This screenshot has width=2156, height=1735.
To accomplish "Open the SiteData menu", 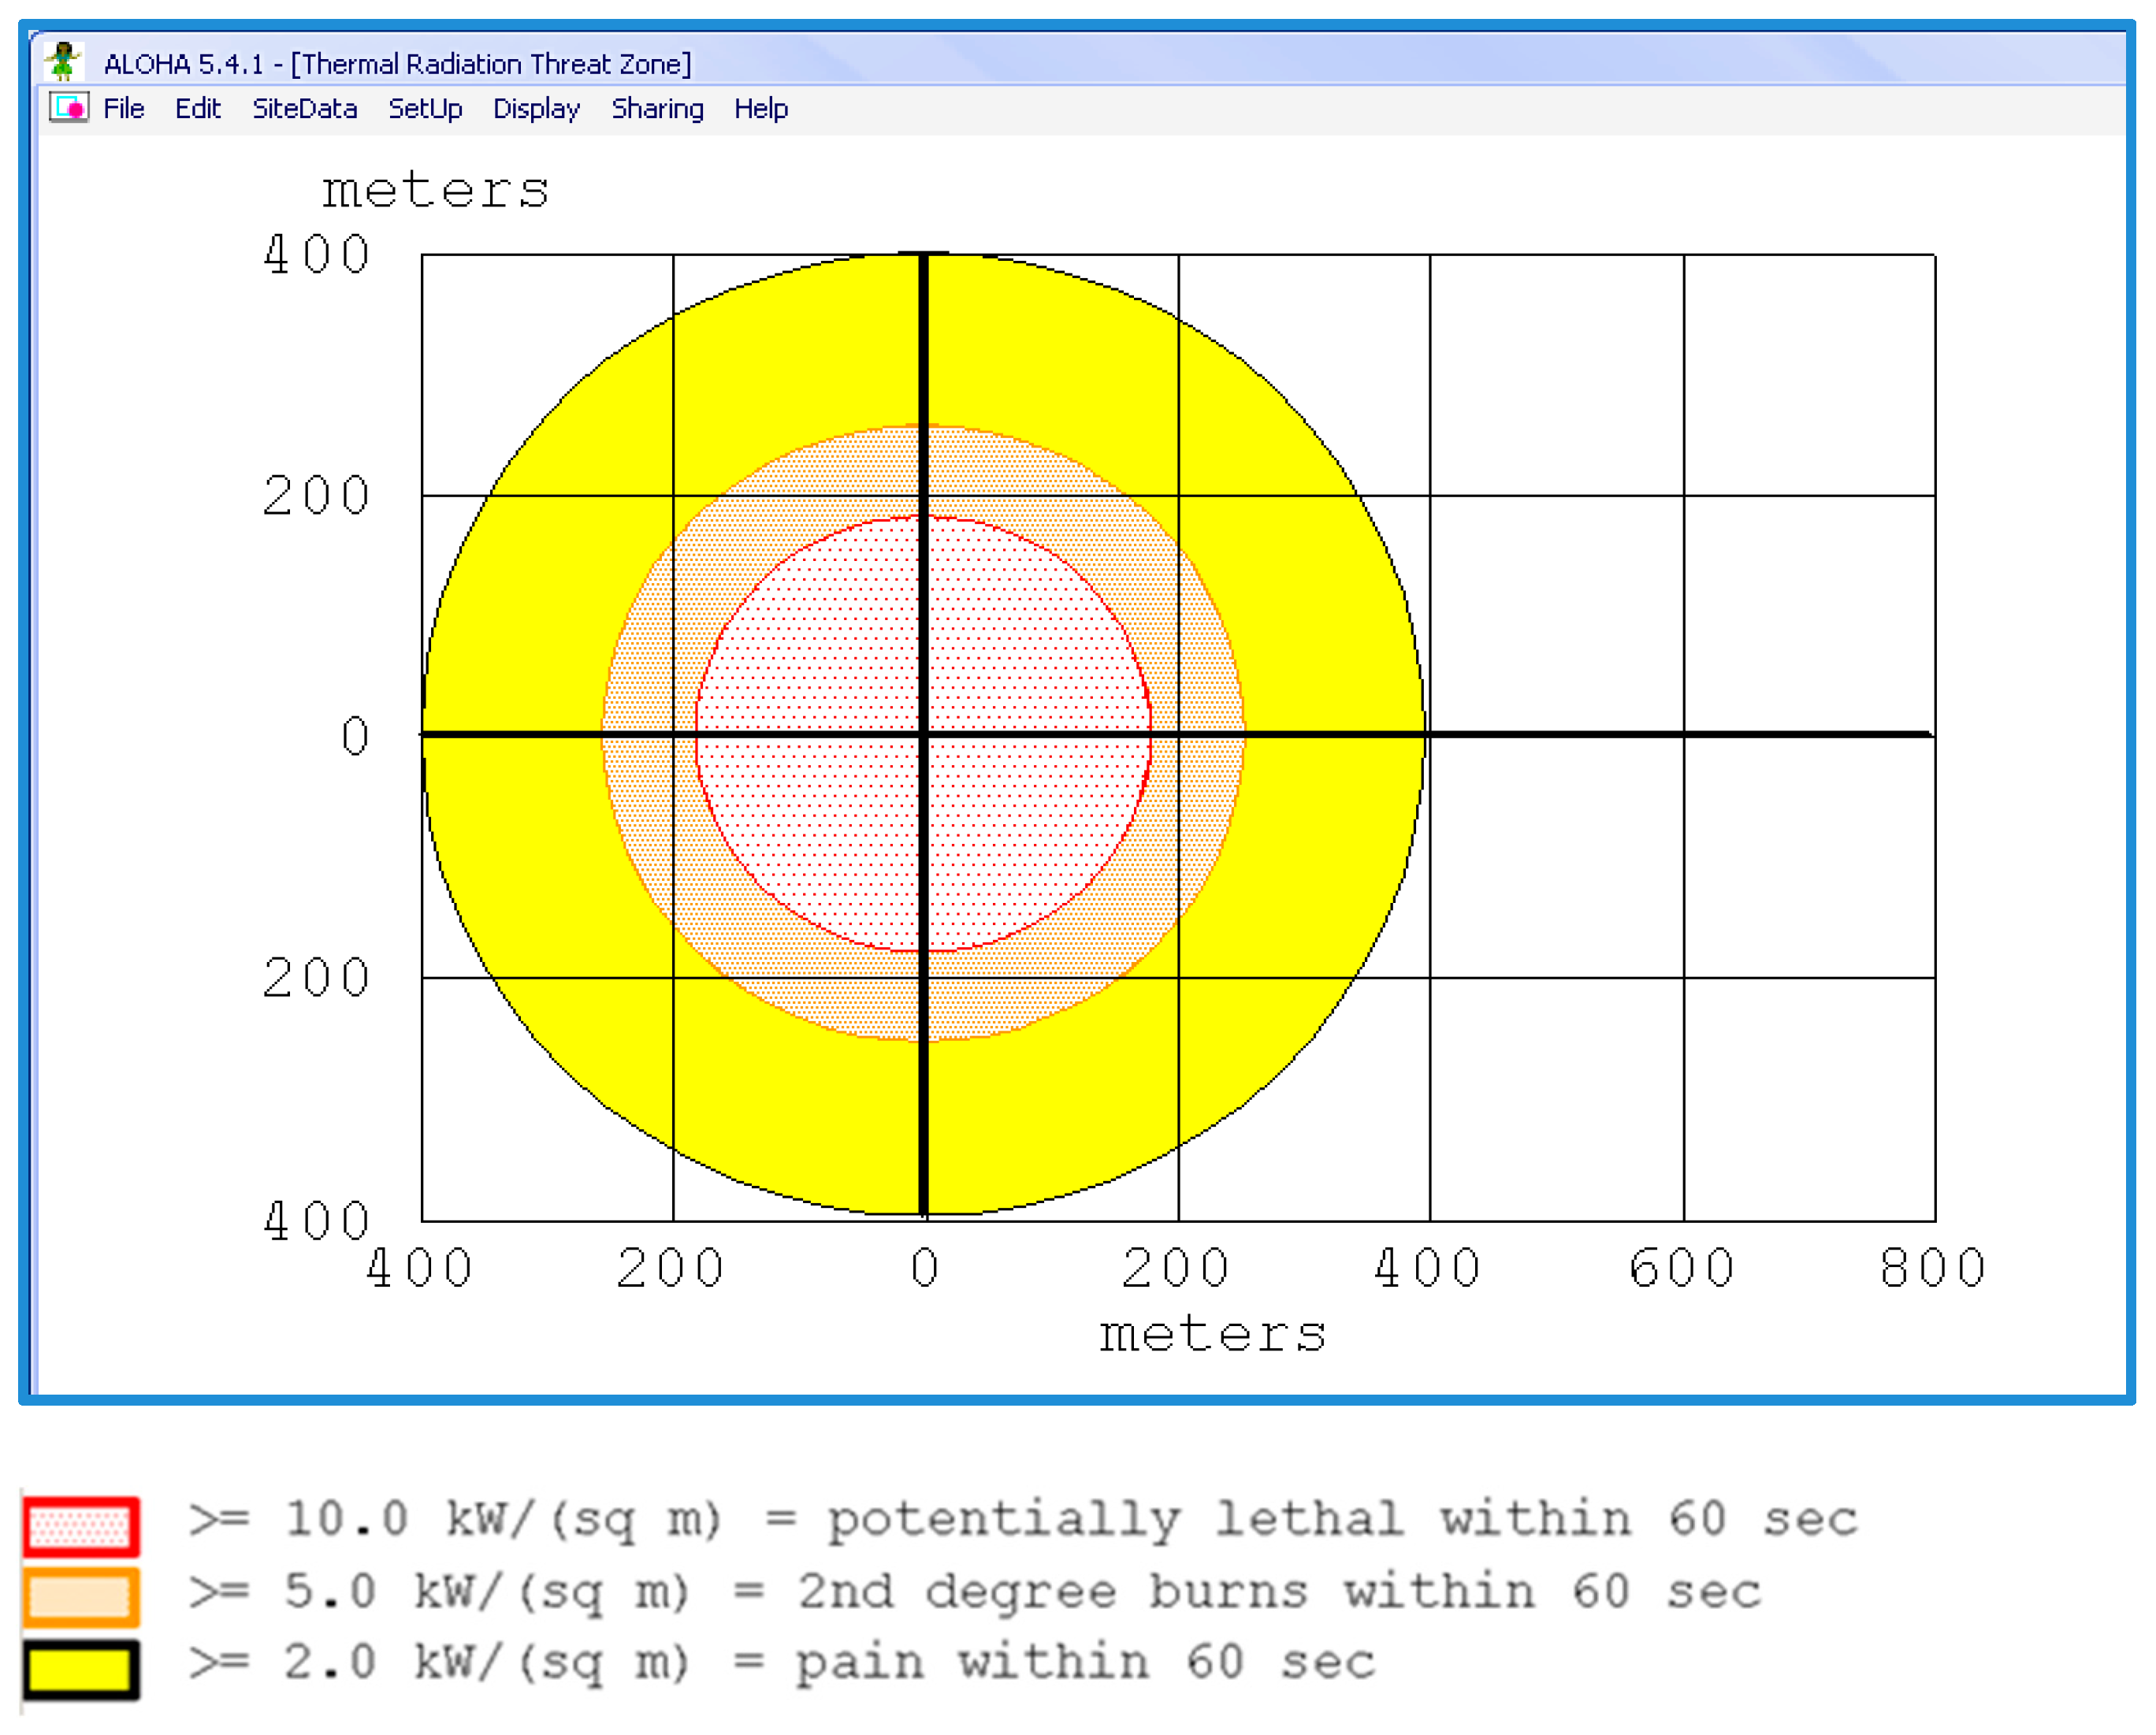I will [305, 108].
